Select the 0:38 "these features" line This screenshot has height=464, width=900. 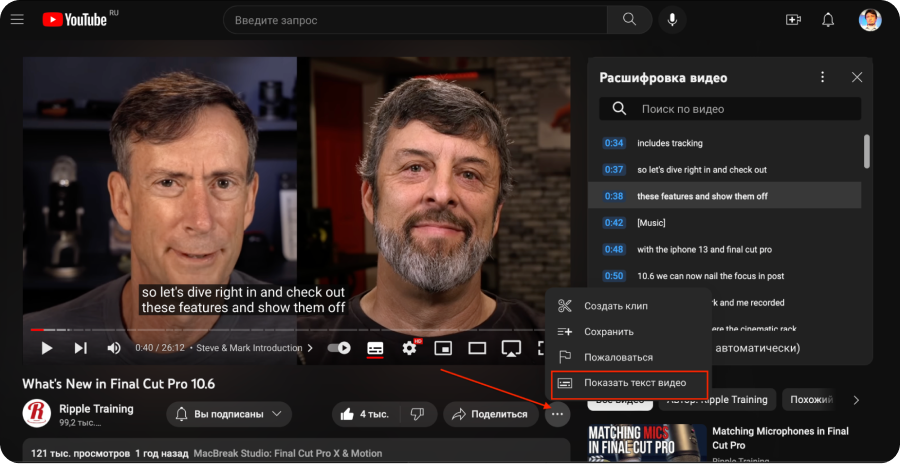click(x=724, y=196)
